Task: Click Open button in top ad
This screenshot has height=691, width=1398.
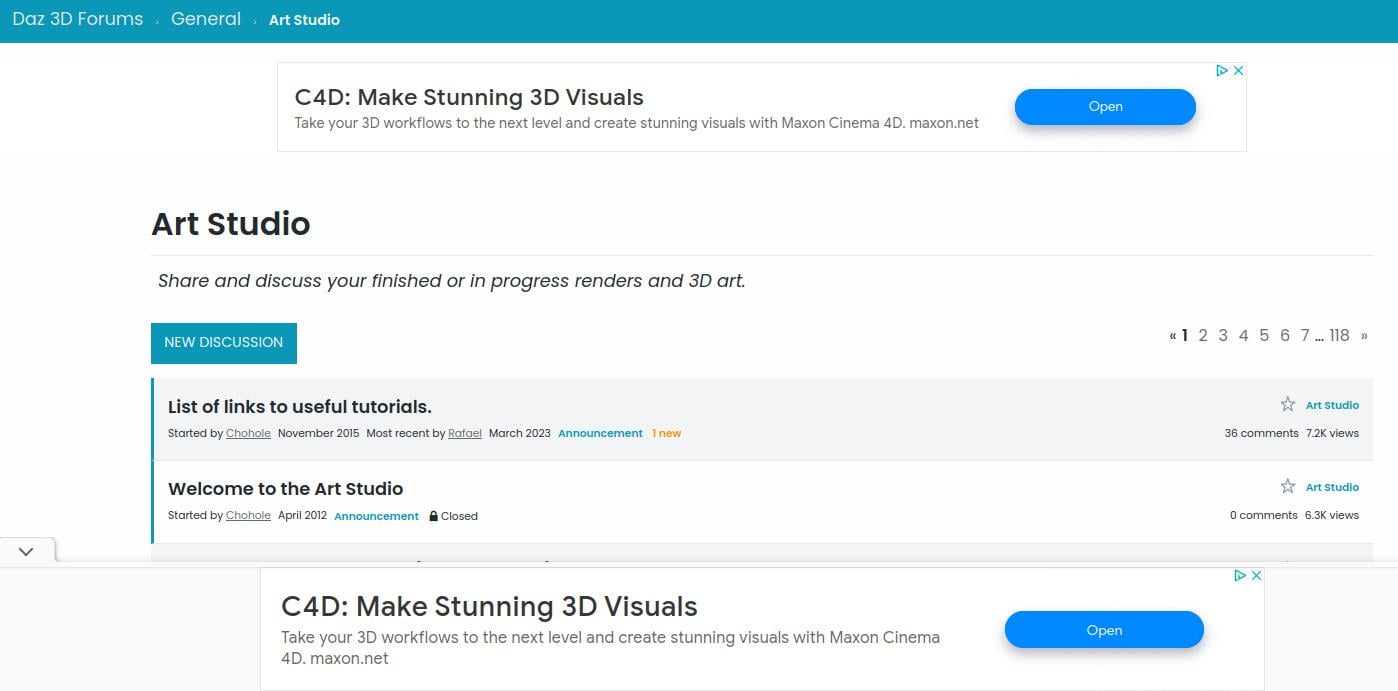Action: pyautogui.click(x=1105, y=107)
